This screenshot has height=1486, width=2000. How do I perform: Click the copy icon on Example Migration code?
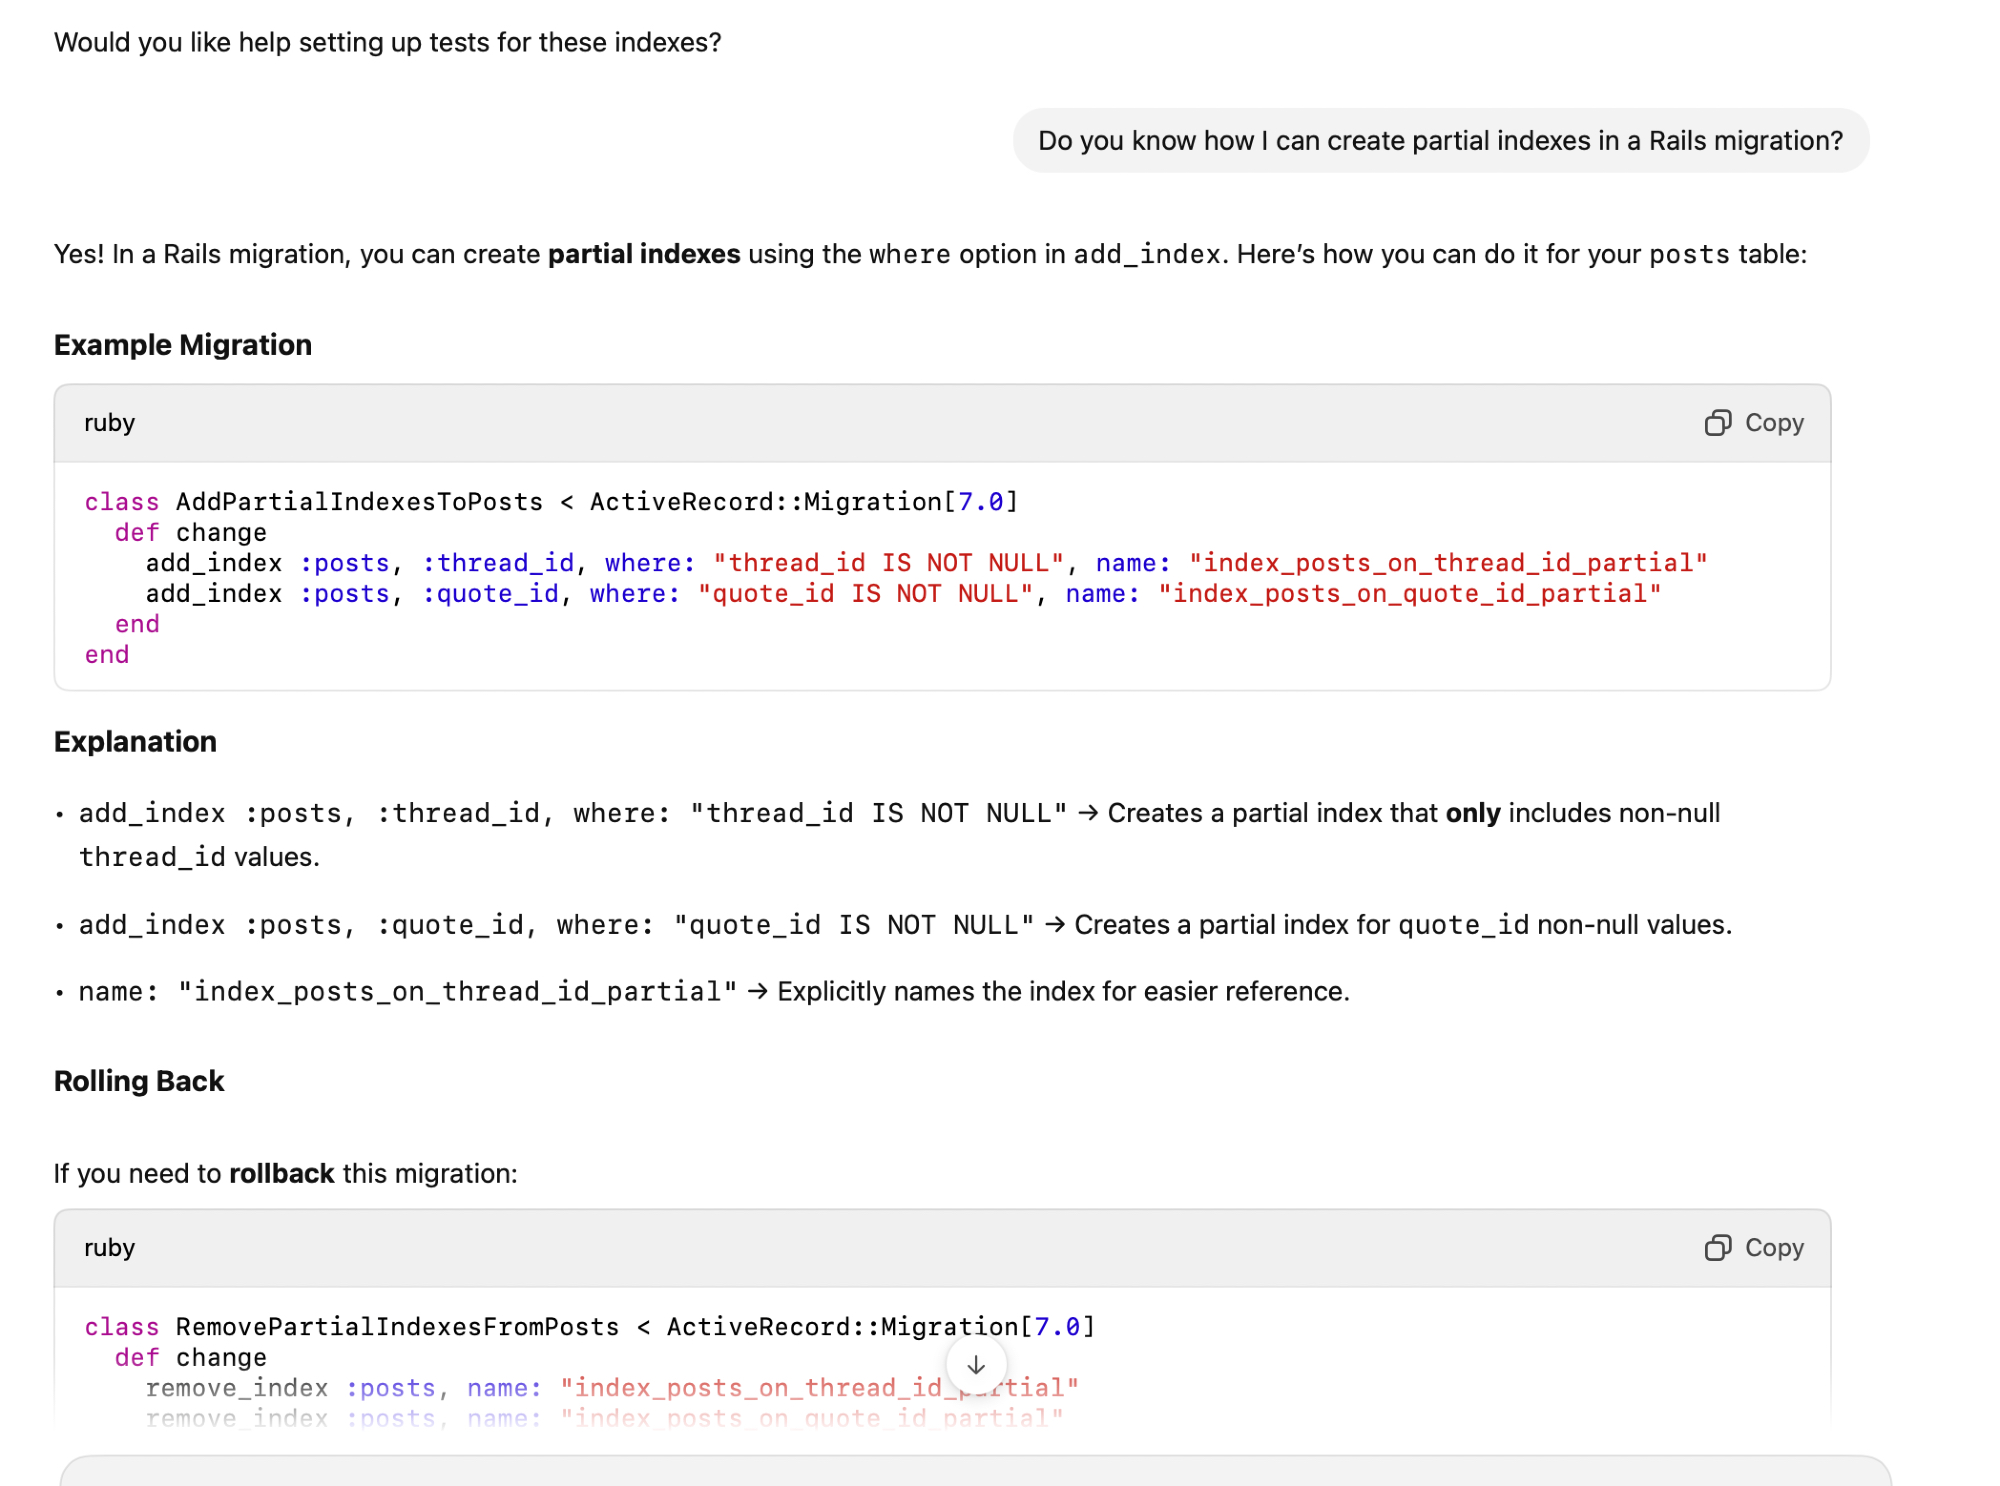pos(1716,423)
